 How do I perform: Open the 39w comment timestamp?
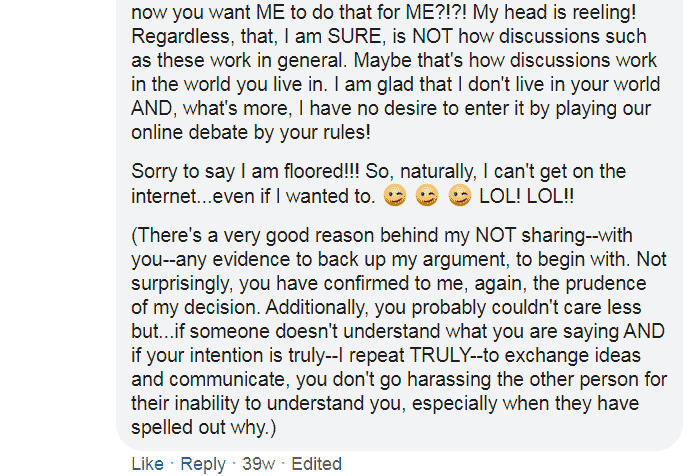259,464
